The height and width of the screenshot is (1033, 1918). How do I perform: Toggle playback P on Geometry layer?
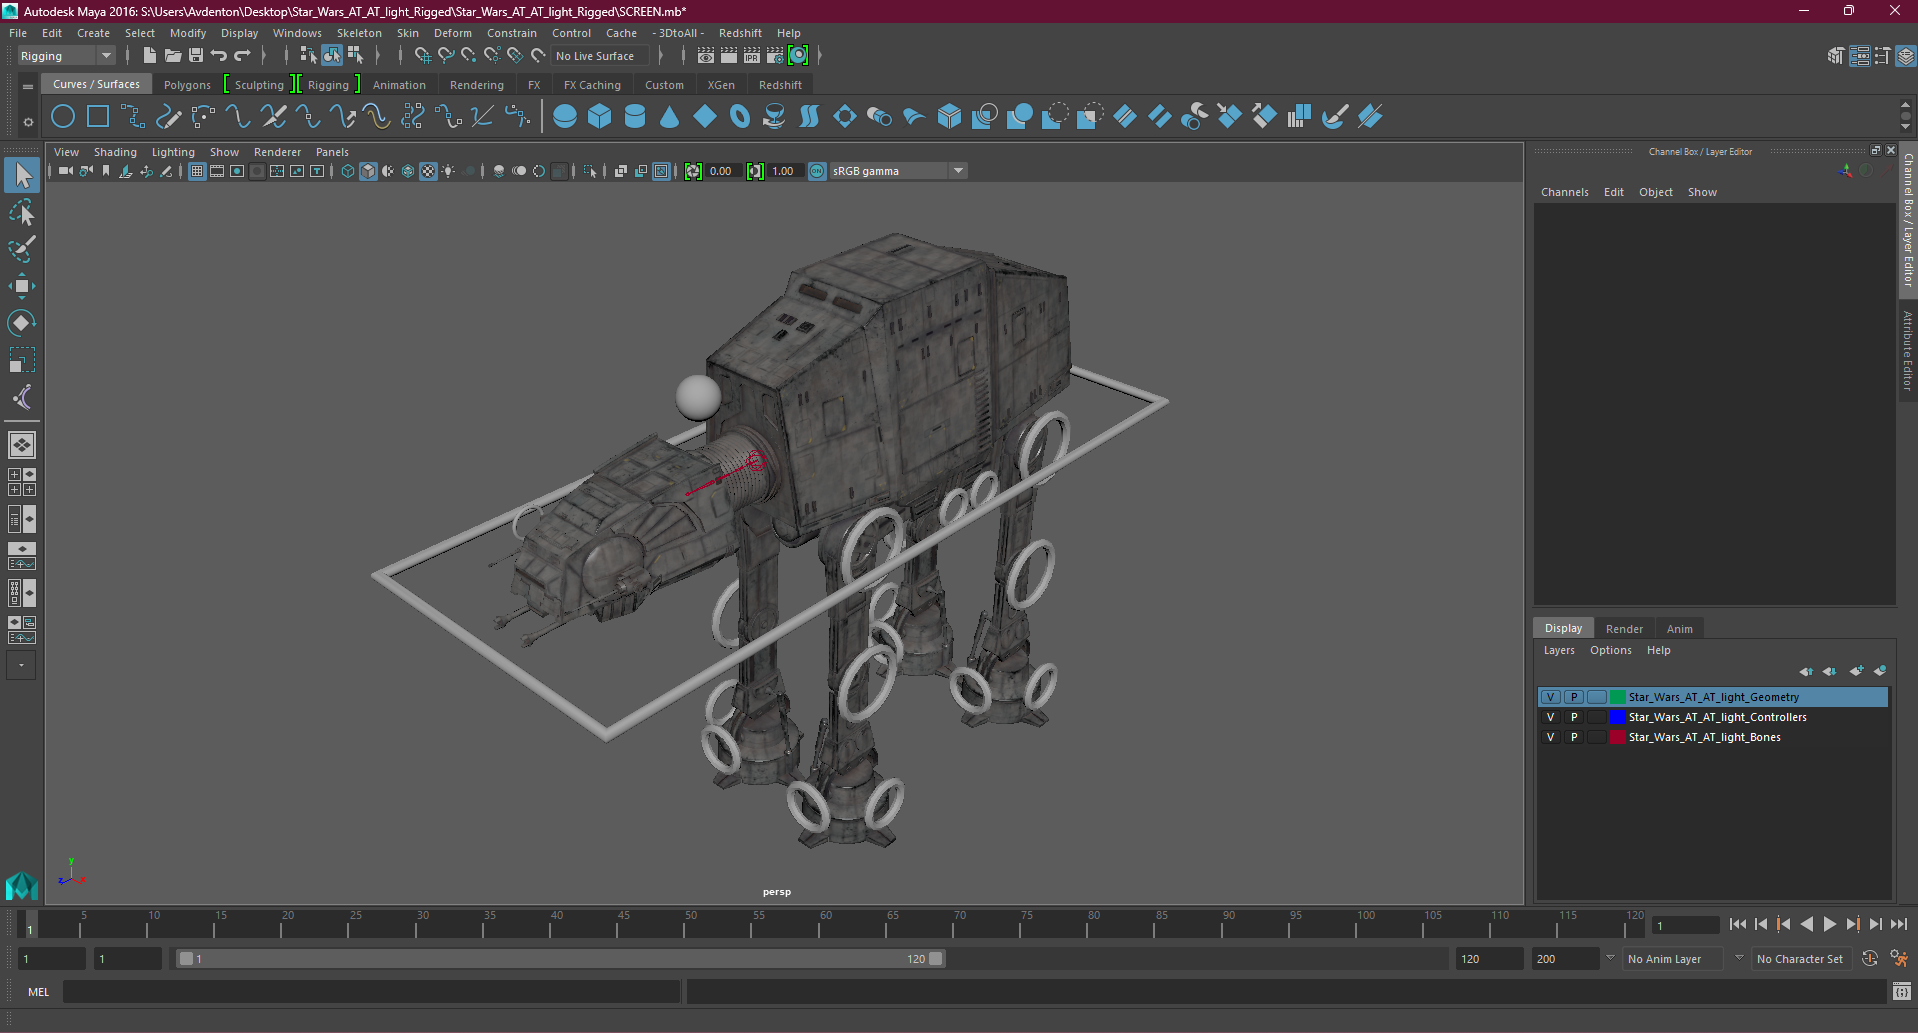1574,697
